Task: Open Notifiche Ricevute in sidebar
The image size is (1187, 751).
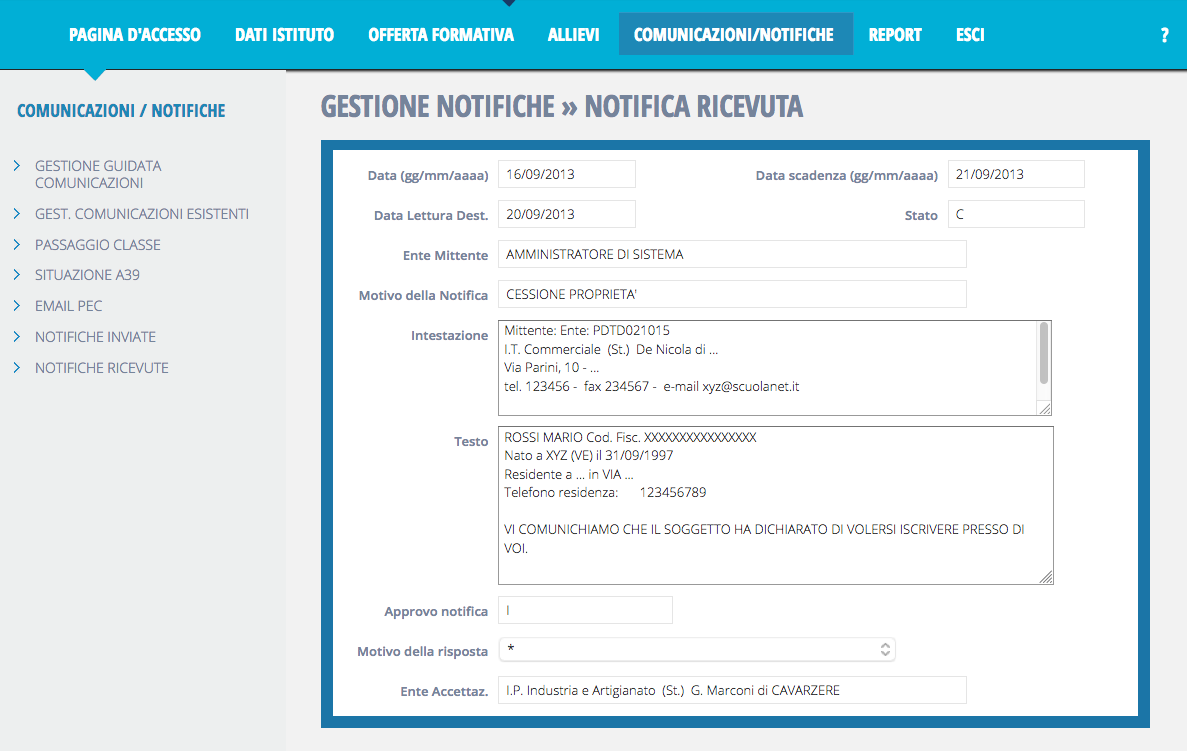Action: 102,368
